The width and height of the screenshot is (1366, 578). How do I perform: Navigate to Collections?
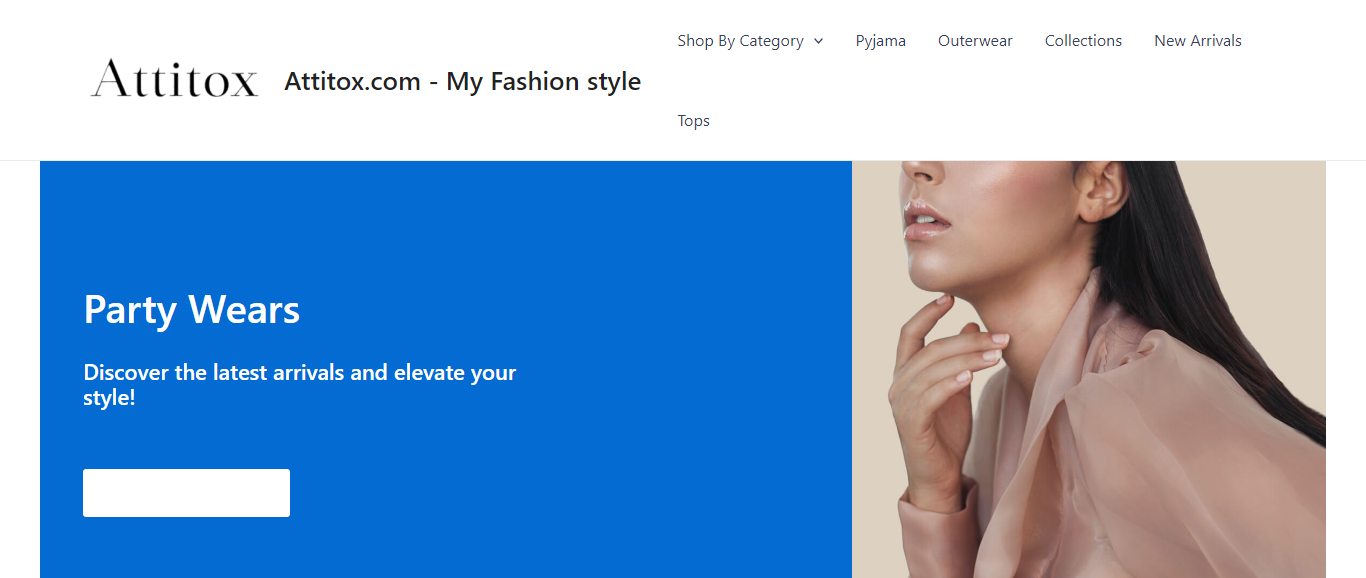[1083, 41]
